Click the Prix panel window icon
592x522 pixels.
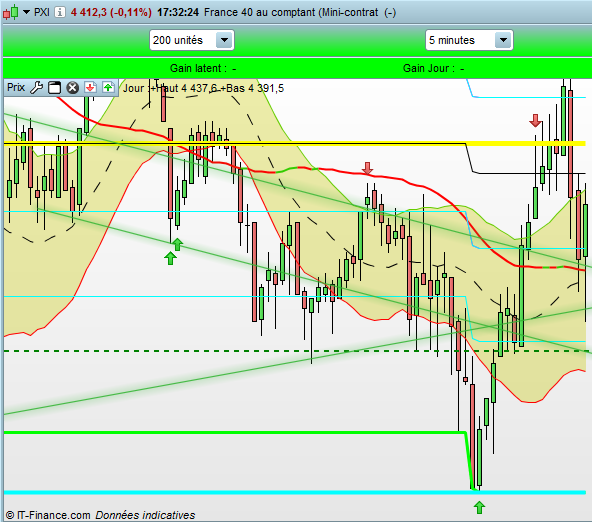[54, 88]
